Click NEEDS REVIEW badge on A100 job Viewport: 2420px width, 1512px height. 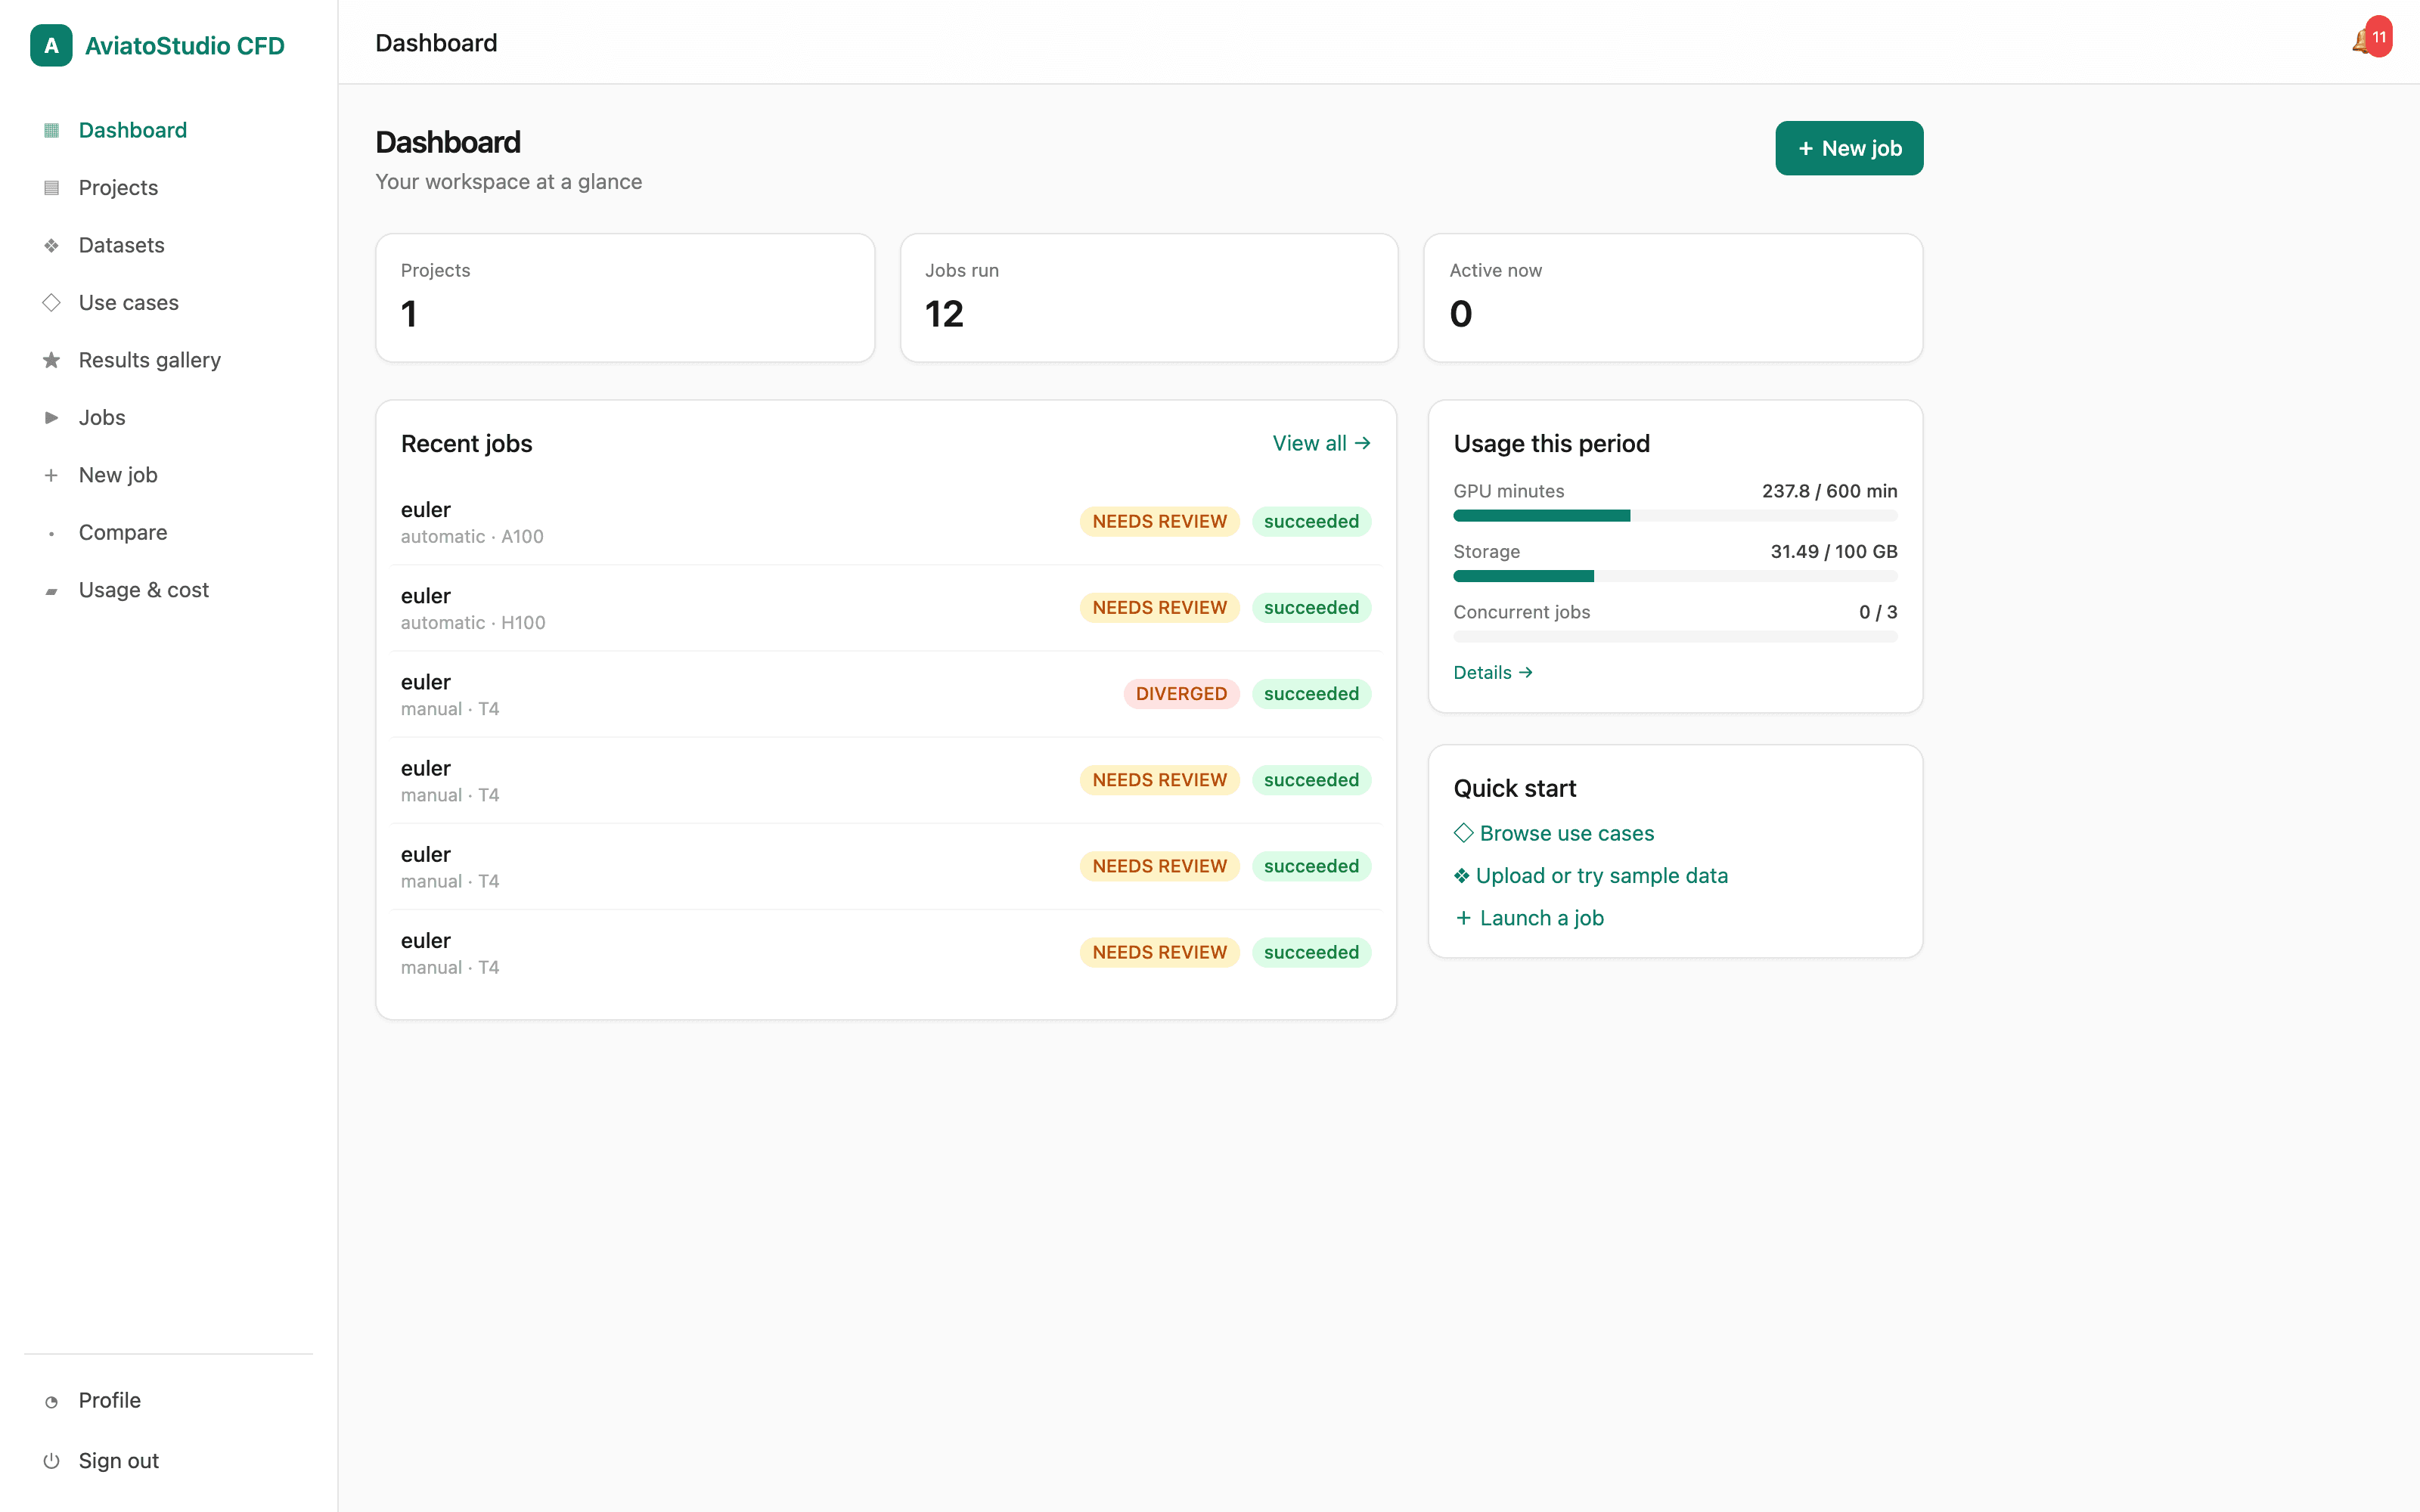(x=1159, y=522)
